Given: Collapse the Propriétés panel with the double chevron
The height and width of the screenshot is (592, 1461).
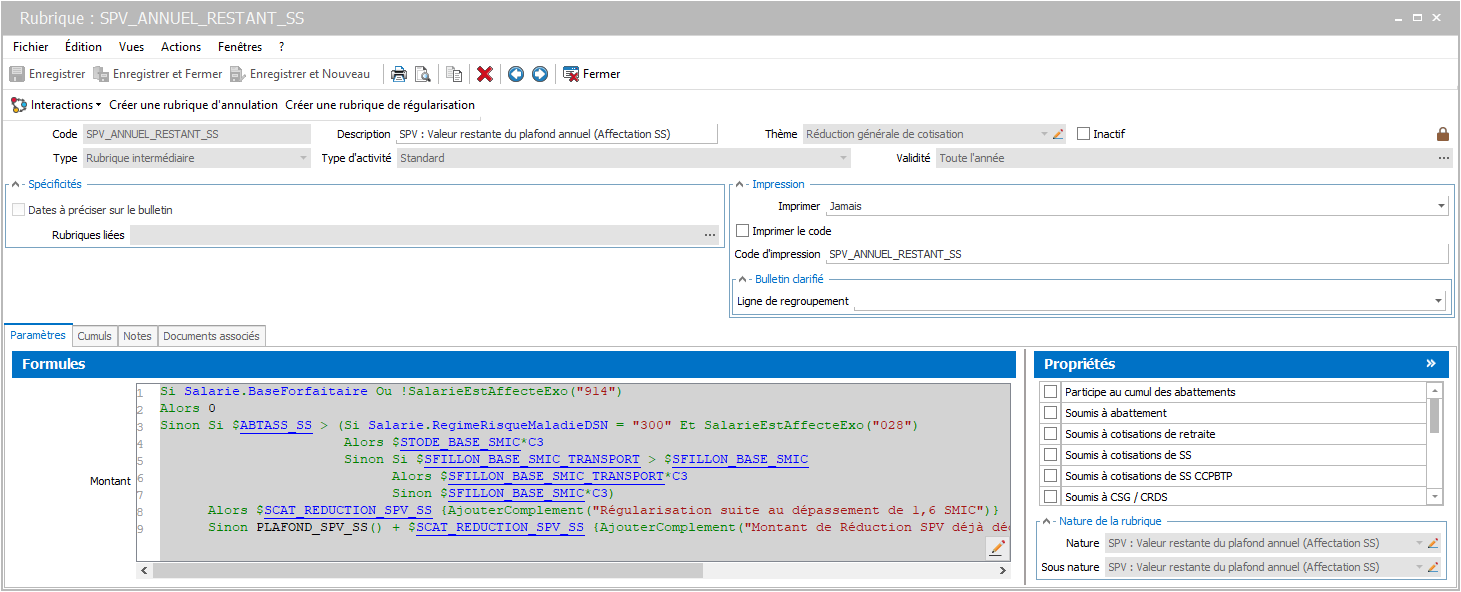Looking at the screenshot, I should point(1431,364).
